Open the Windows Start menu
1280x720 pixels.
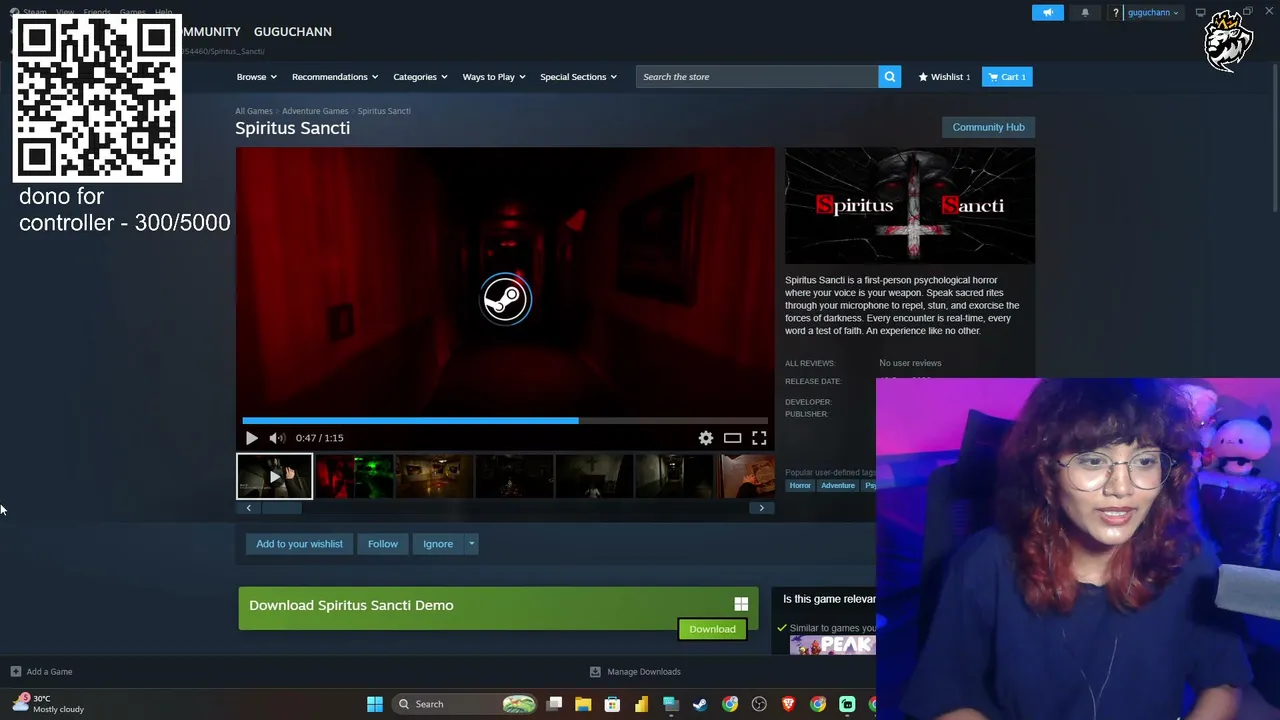pyautogui.click(x=375, y=704)
